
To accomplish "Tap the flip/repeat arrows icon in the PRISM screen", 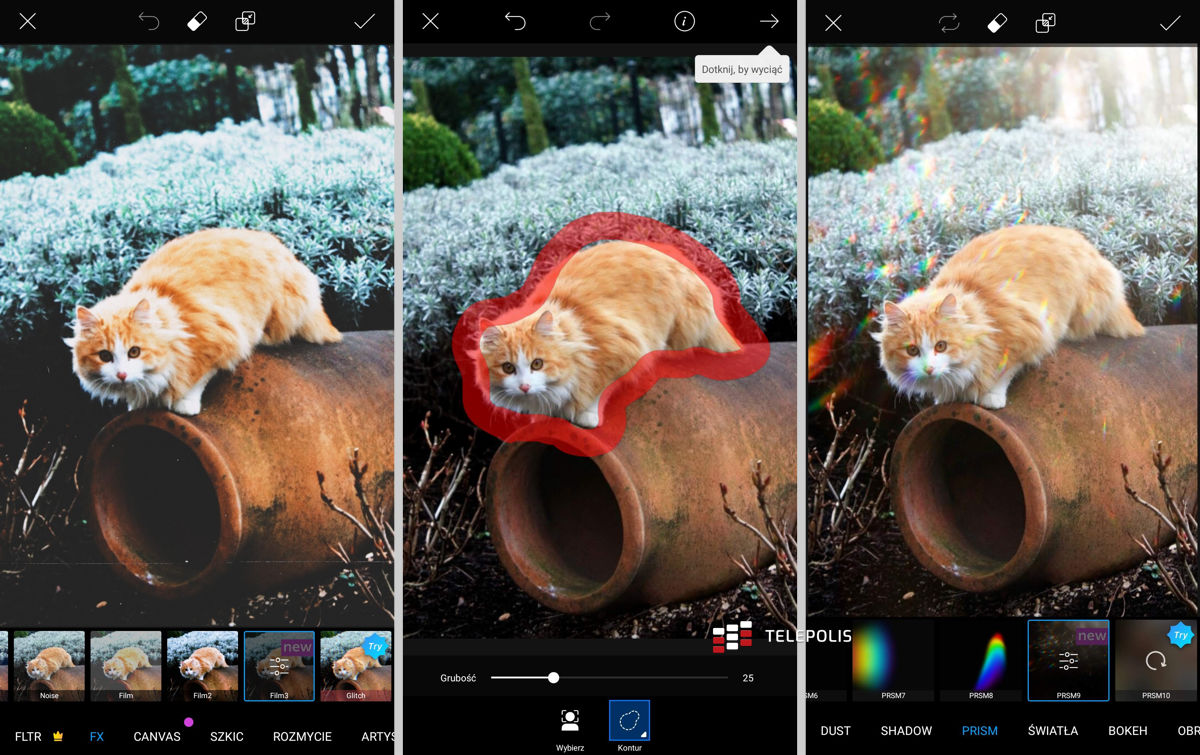I will pos(949,23).
